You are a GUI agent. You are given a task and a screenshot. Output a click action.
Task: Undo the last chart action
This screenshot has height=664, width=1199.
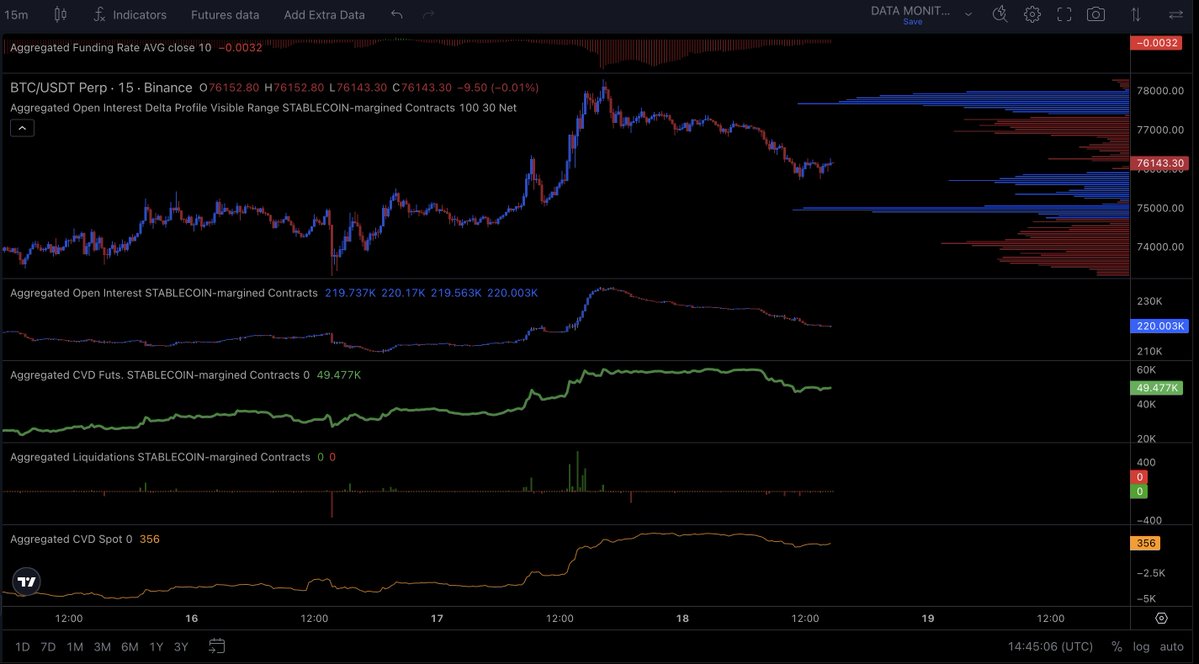click(x=396, y=15)
